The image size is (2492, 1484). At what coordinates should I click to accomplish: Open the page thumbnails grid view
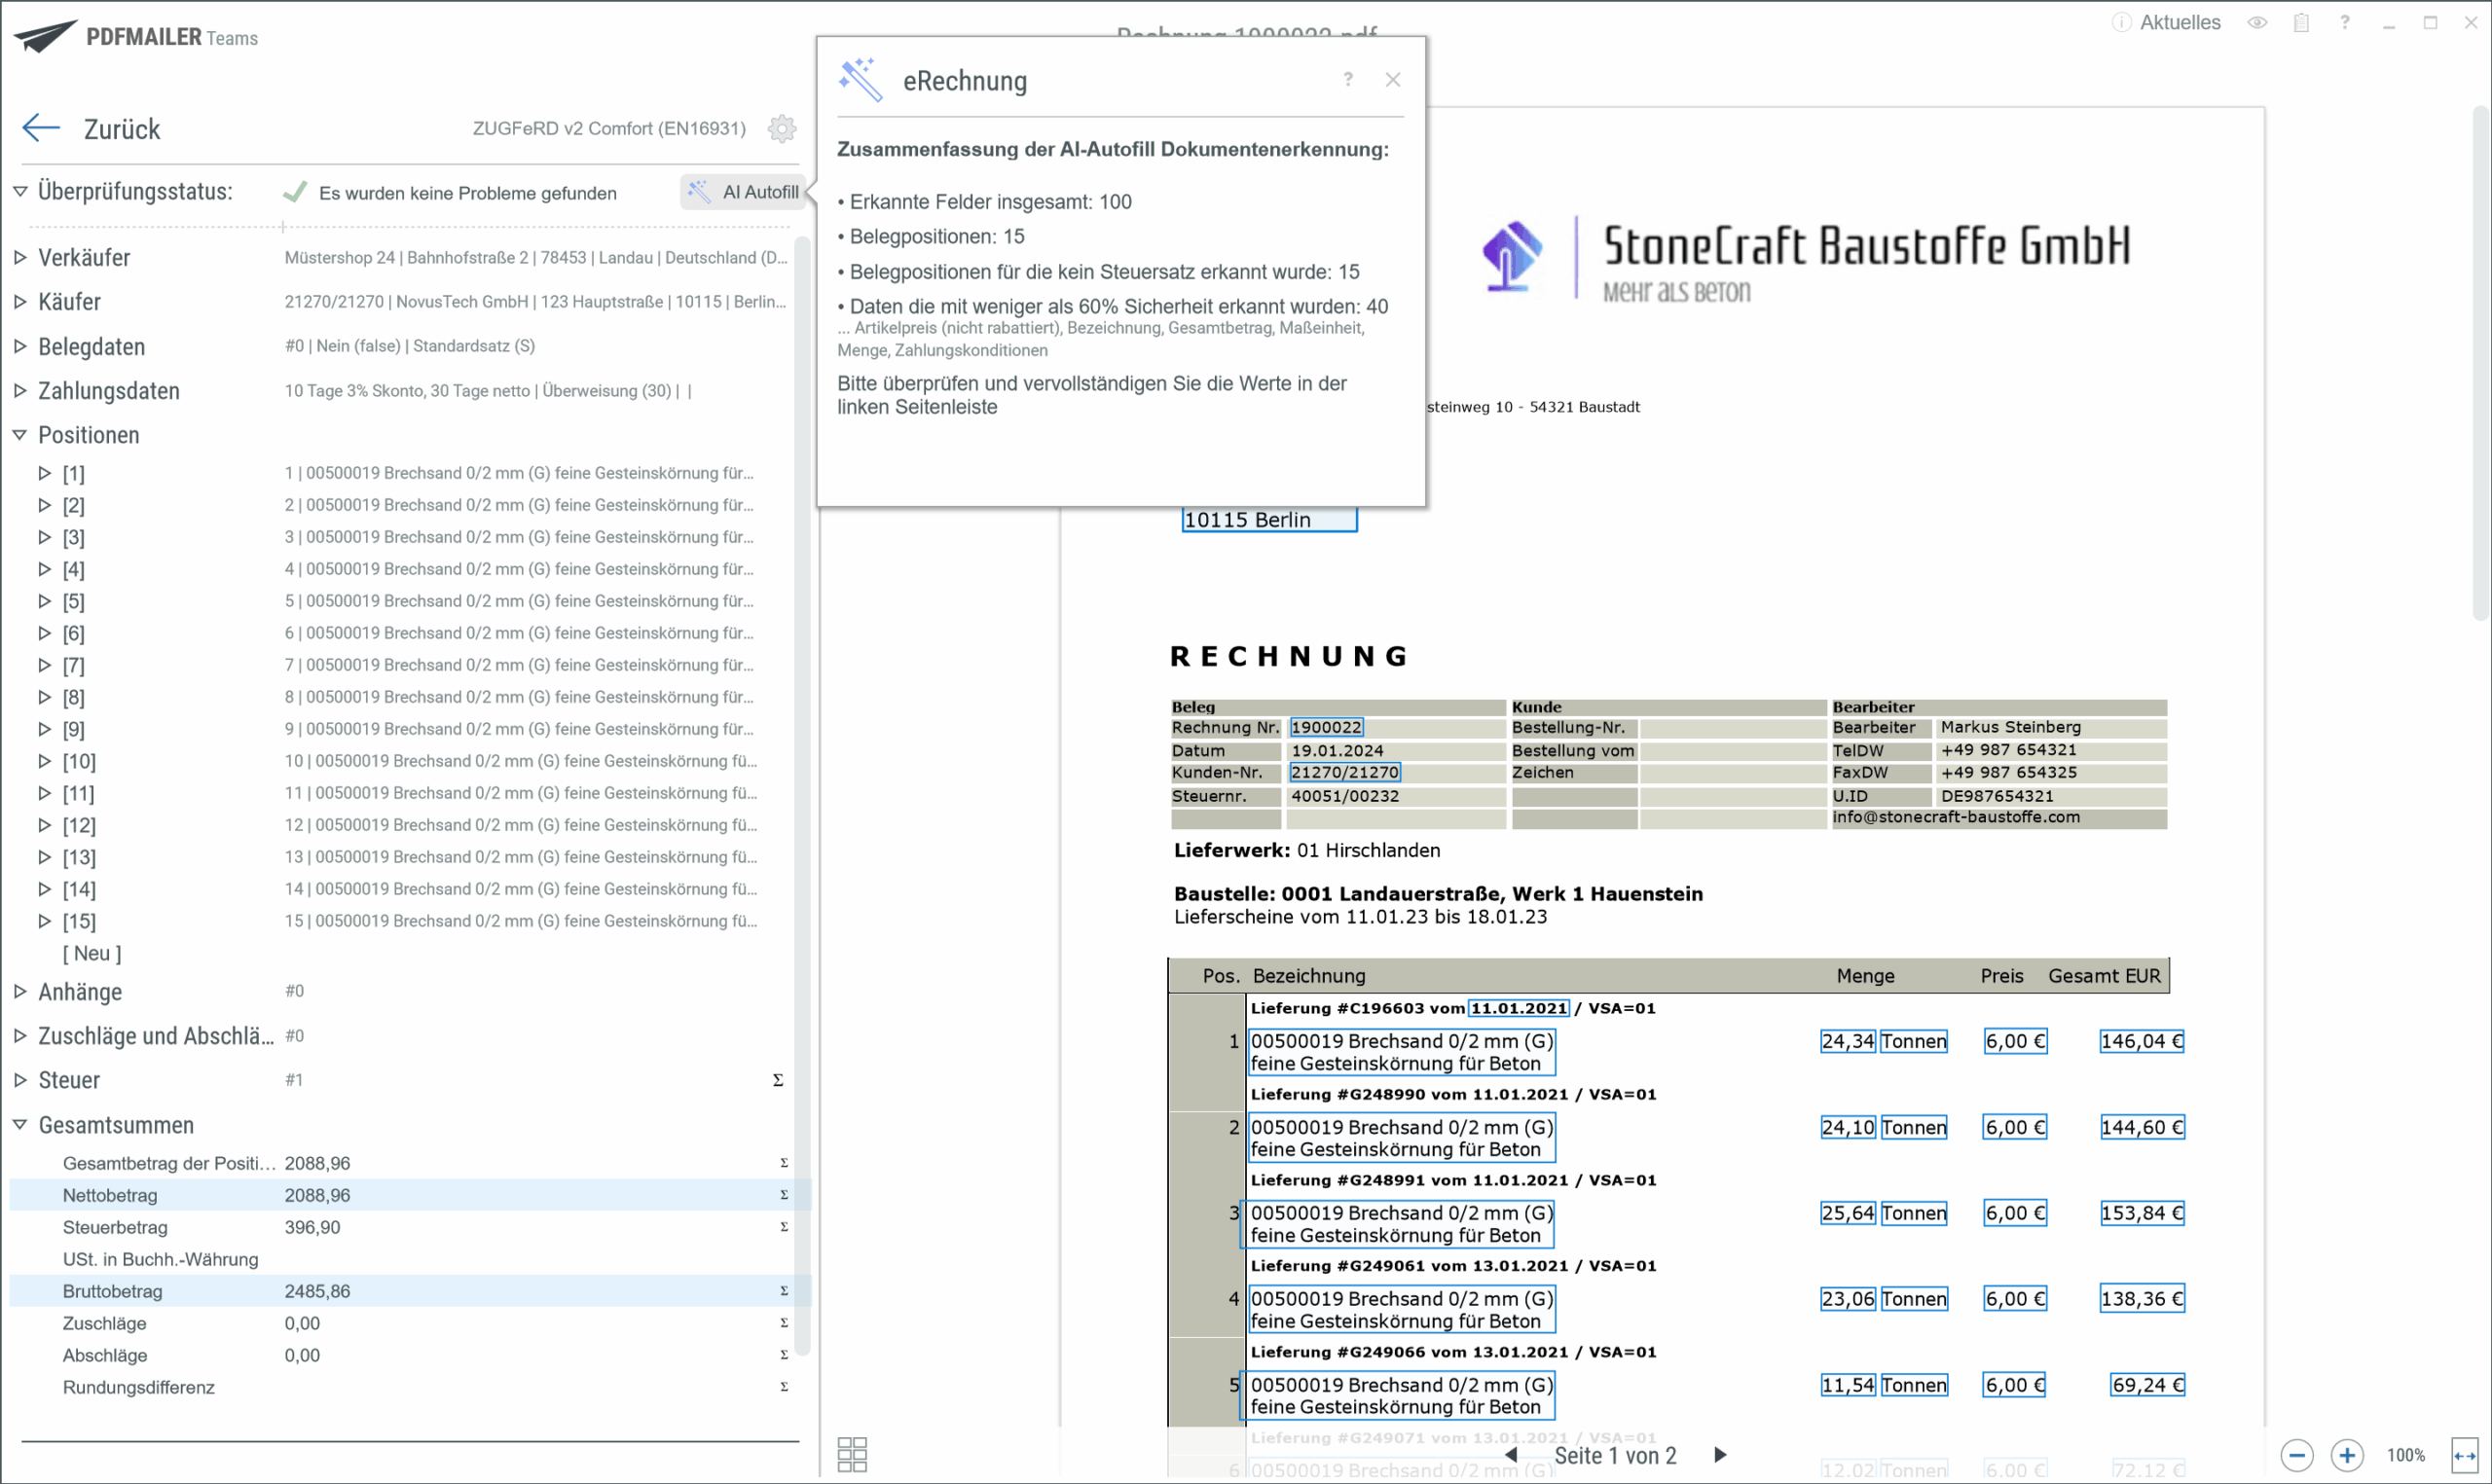click(x=852, y=1454)
